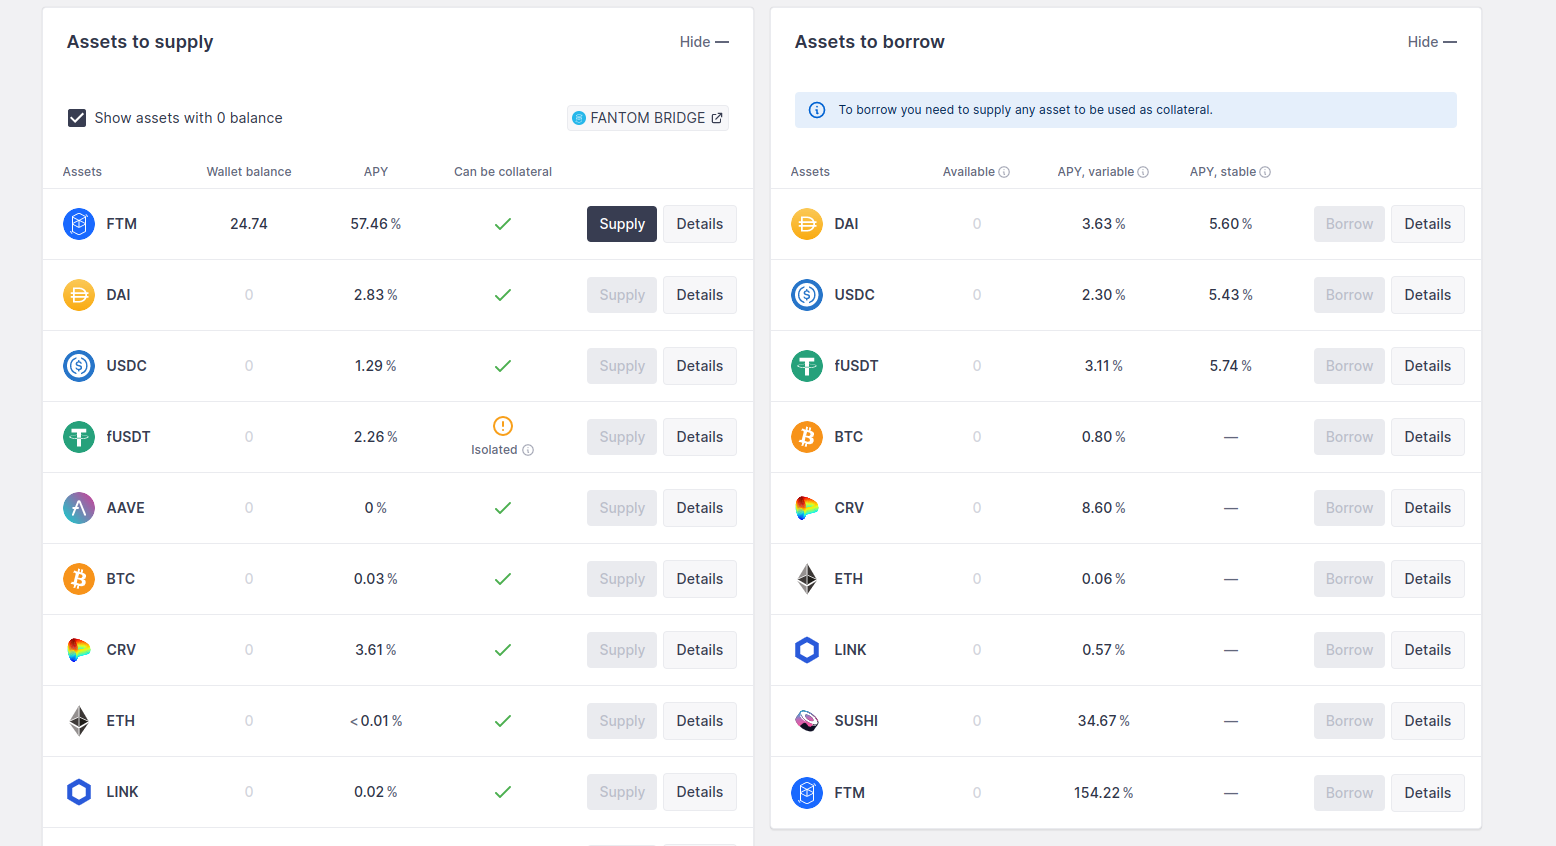
Task: Click the Supply button for DAI
Action: [622, 295]
